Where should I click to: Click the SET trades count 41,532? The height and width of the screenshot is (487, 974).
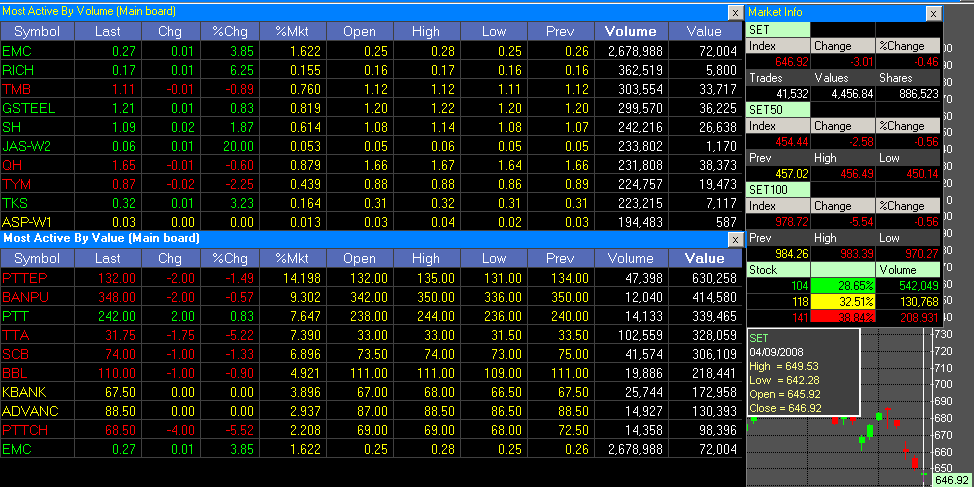coord(791,93)
